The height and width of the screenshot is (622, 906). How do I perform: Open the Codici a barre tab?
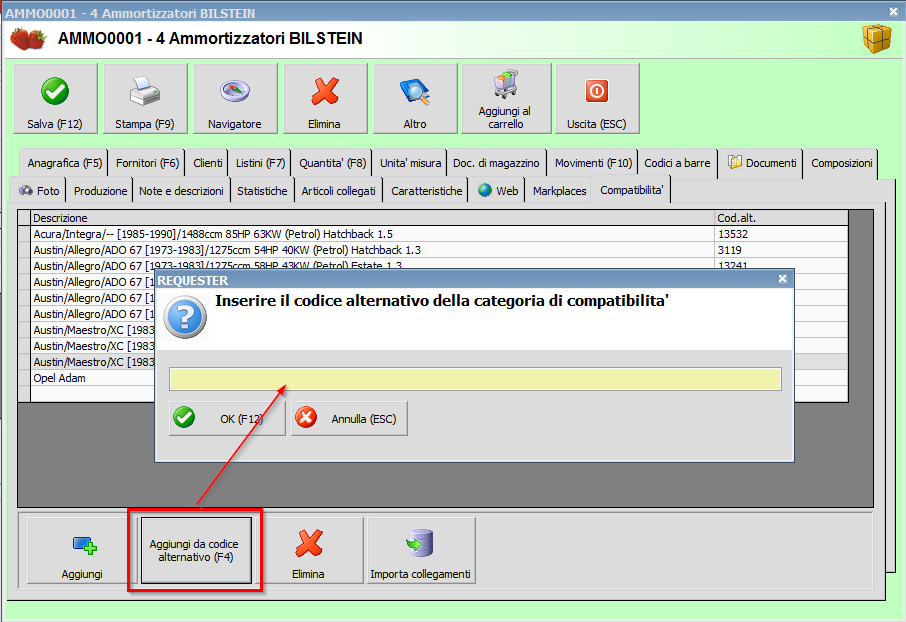click(x=677, y=163)
